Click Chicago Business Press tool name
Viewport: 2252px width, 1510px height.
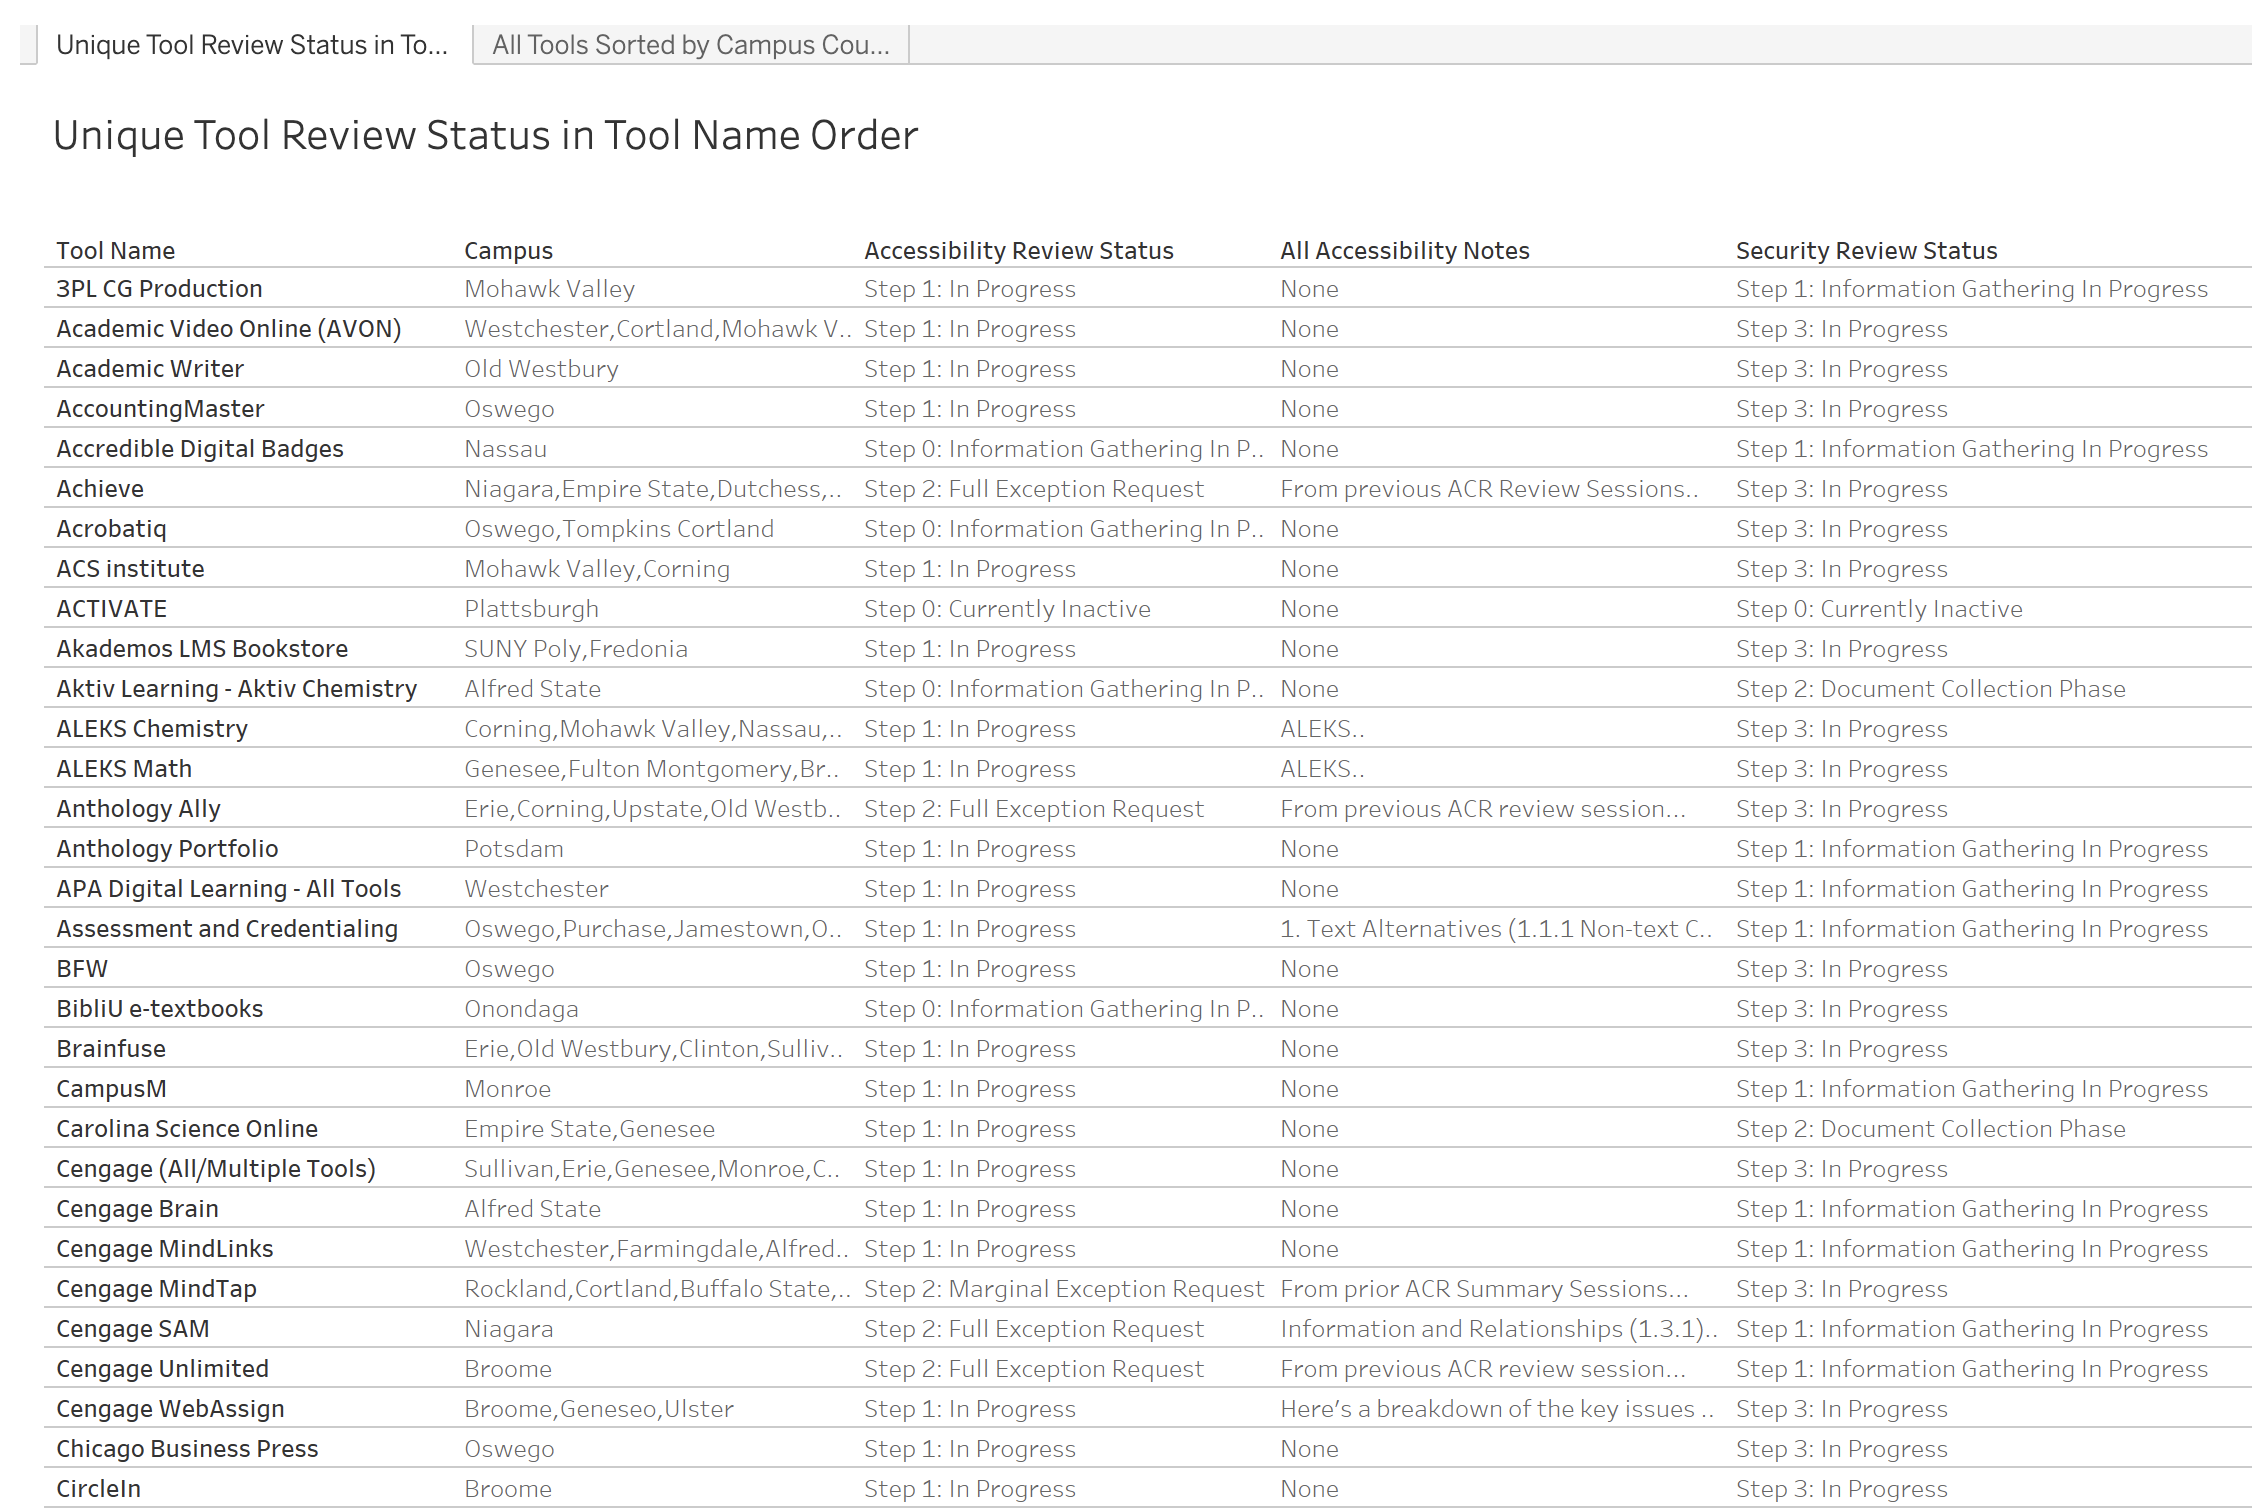coord(187,1449)
